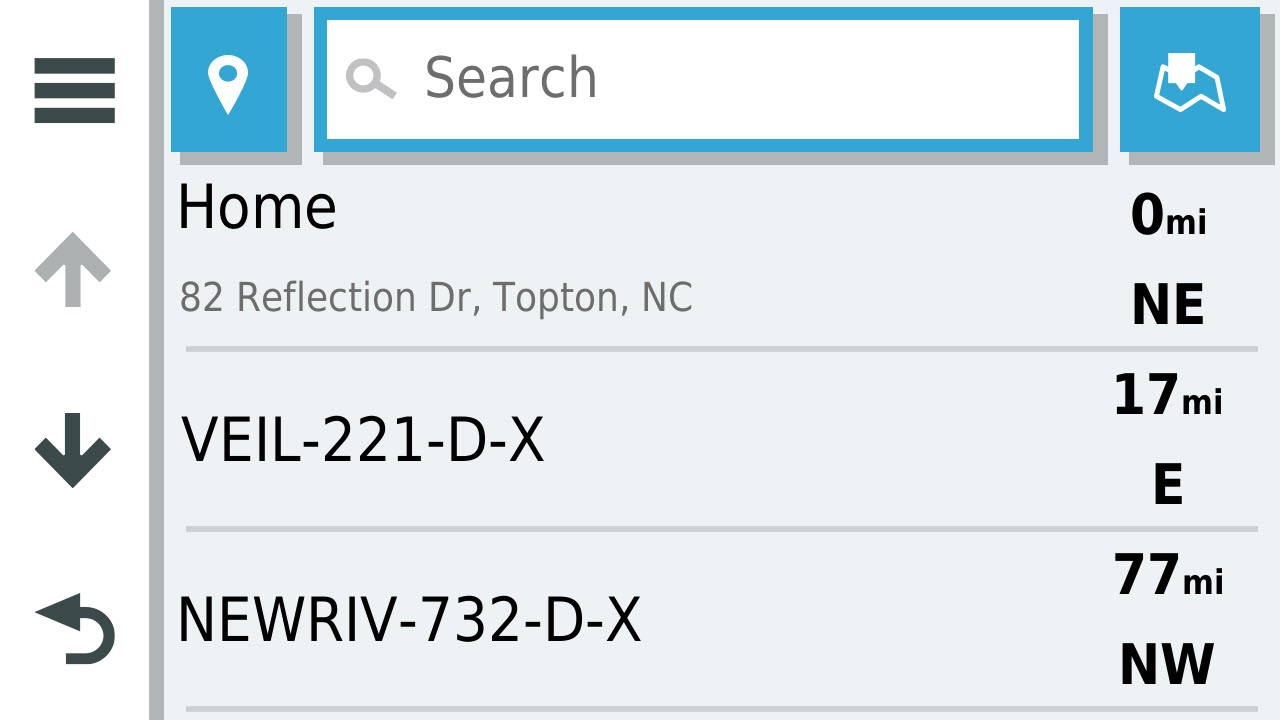Click the Search placeholder text
The width and height of the screenshot is (1280, 720).
(511, 78)
